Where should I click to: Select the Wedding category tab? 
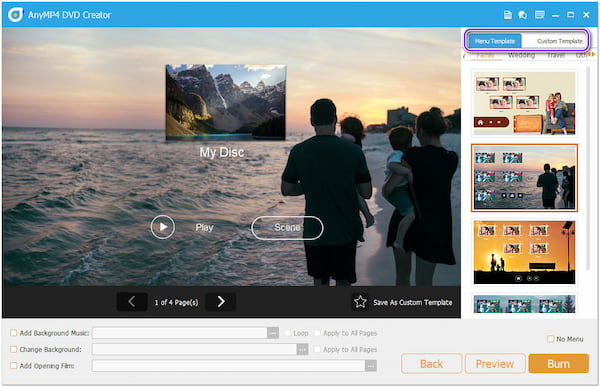[521, 55]
